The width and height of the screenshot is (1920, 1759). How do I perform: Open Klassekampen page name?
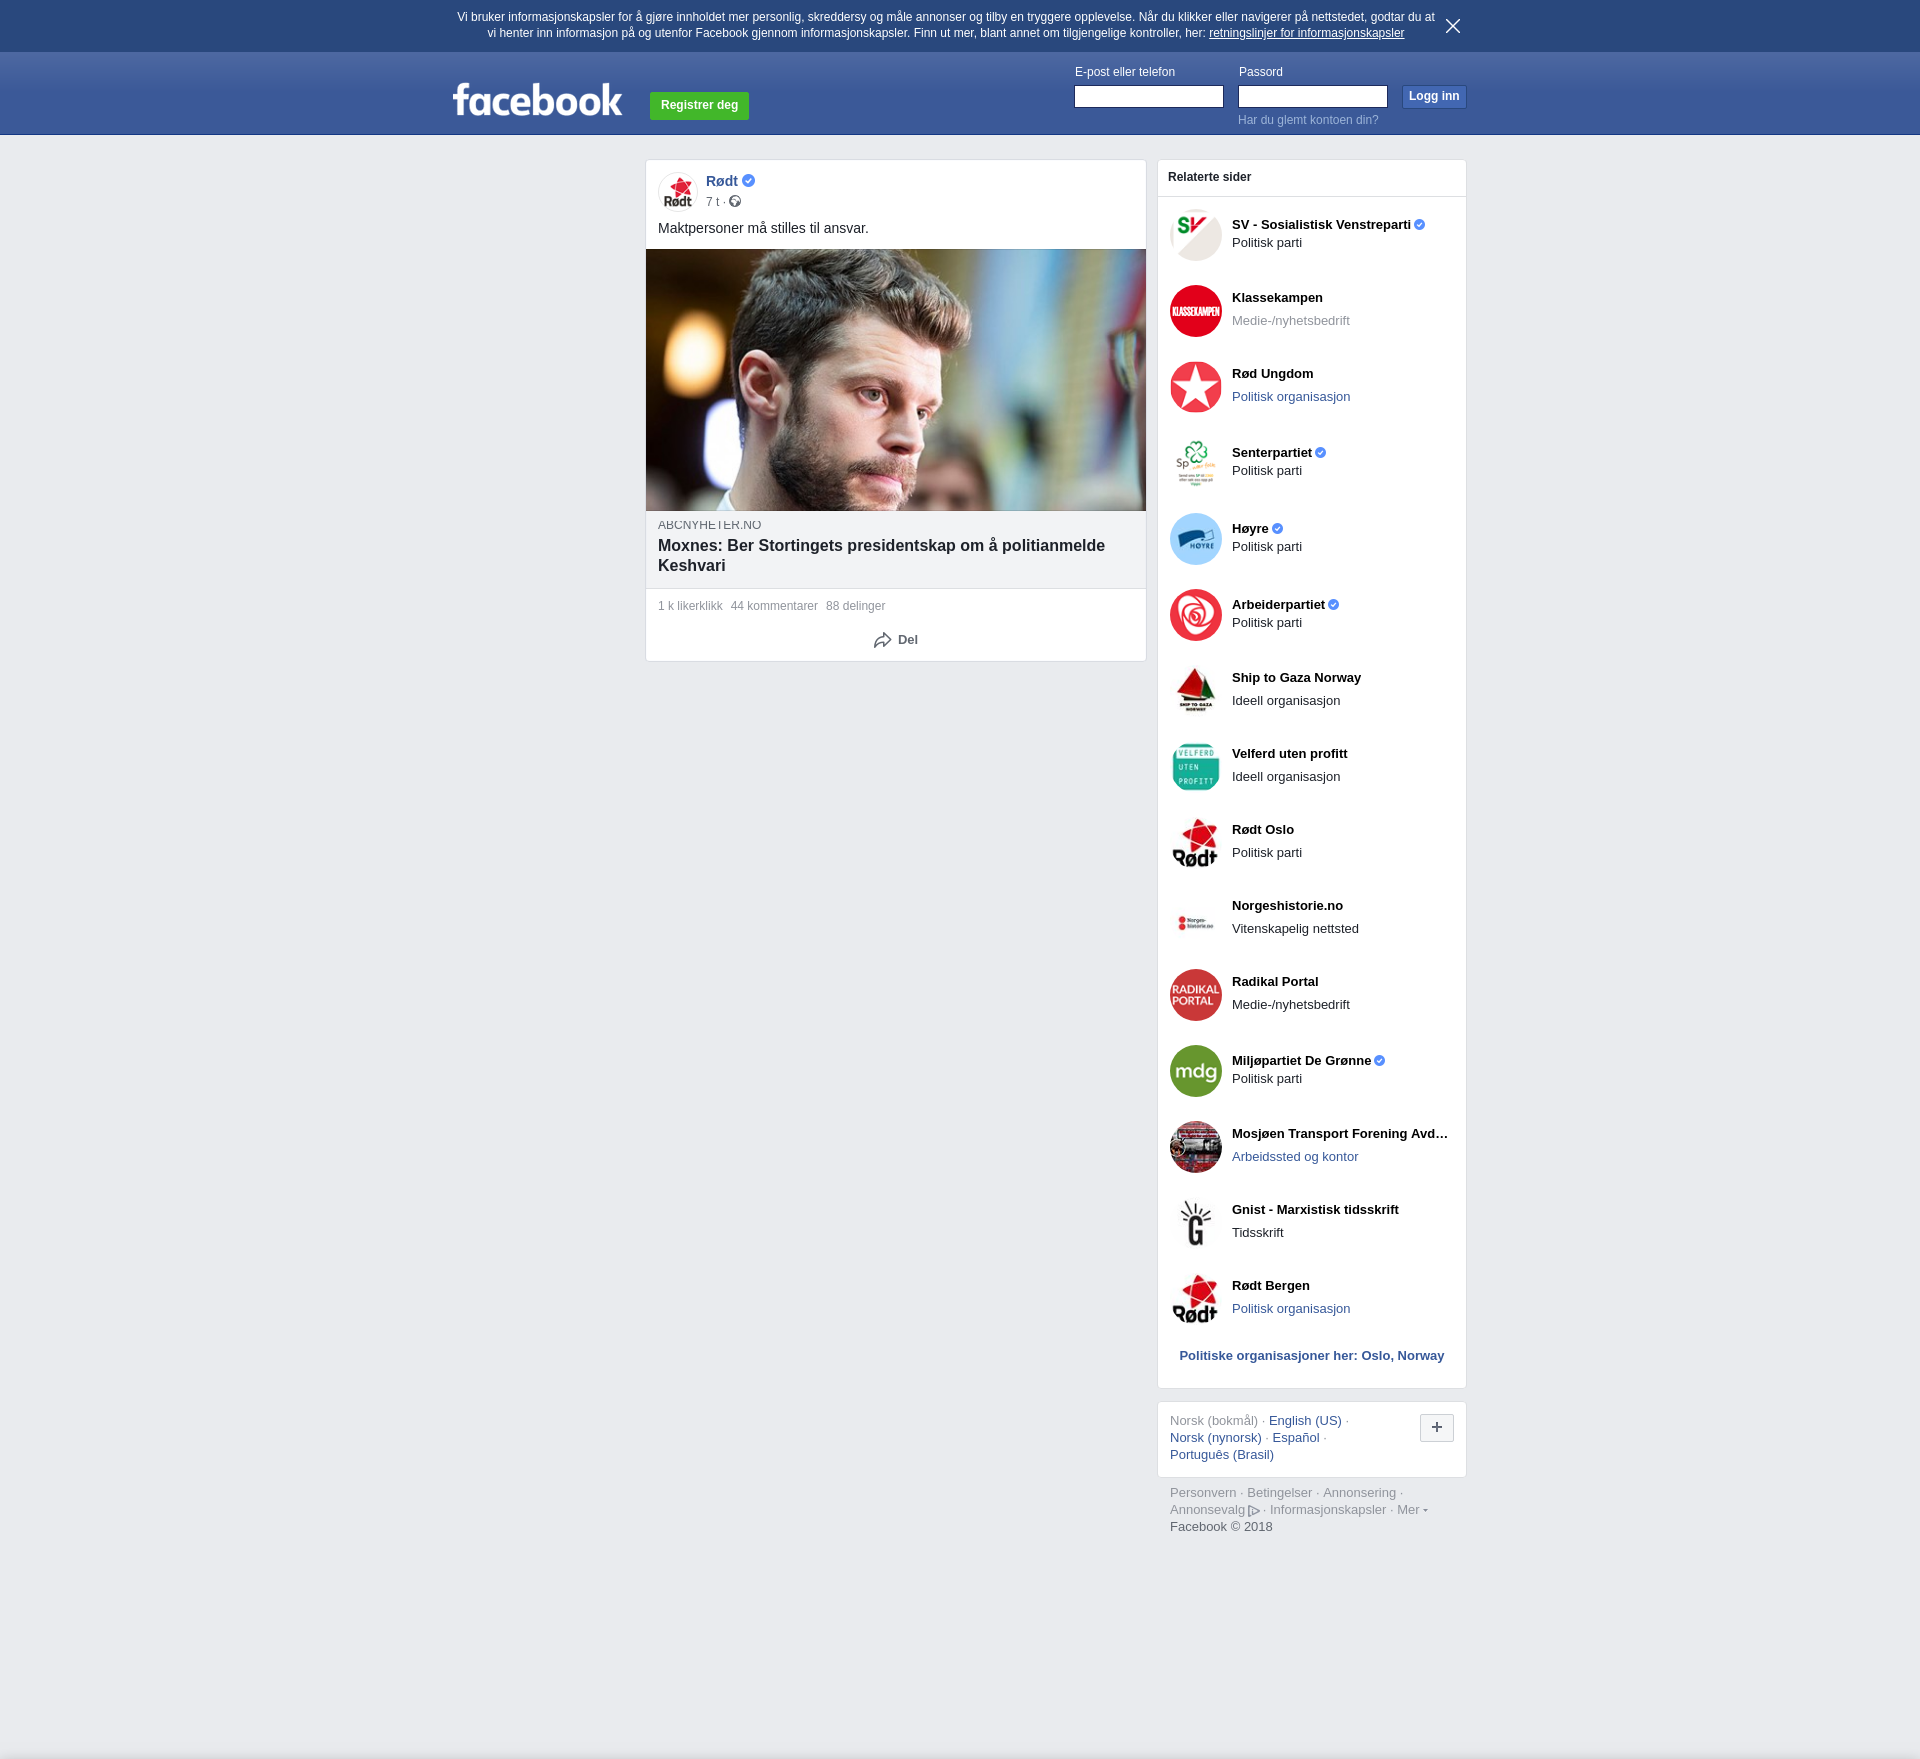(1277, 298)
